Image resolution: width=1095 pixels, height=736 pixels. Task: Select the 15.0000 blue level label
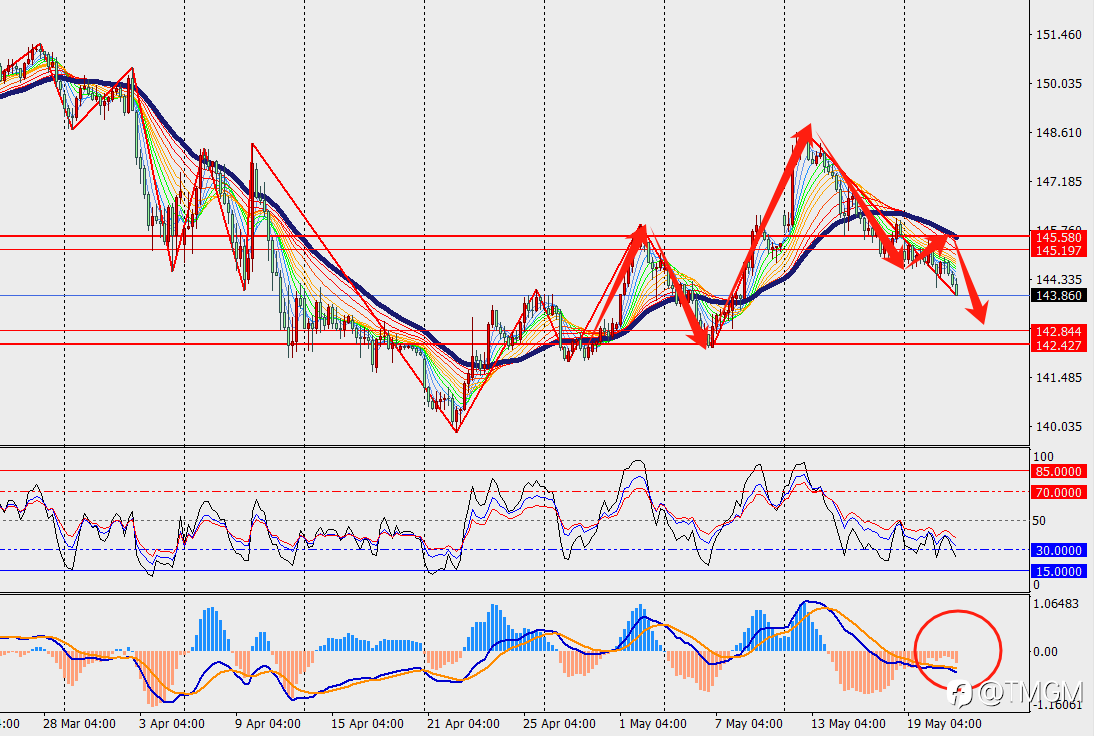tap(1058, 571)
